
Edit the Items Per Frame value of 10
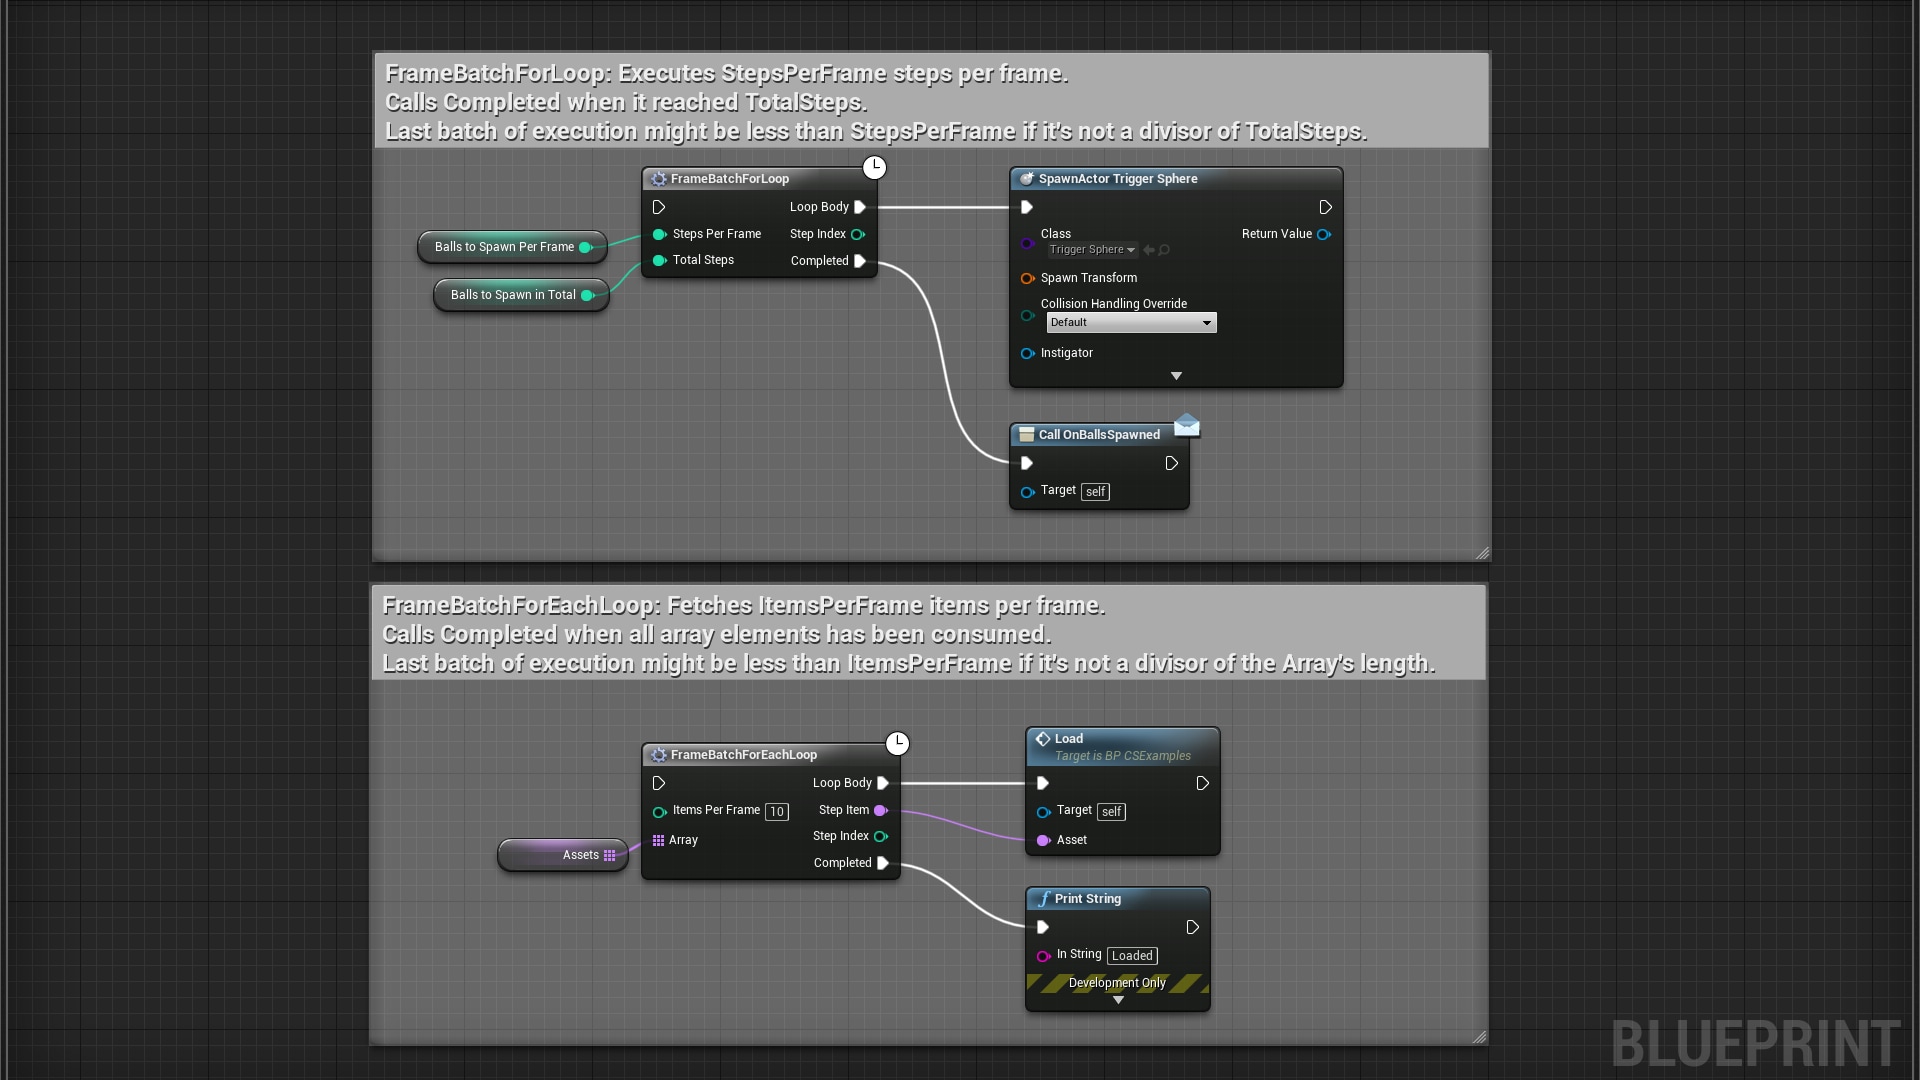pyautogui.click(x=777, y=812)
